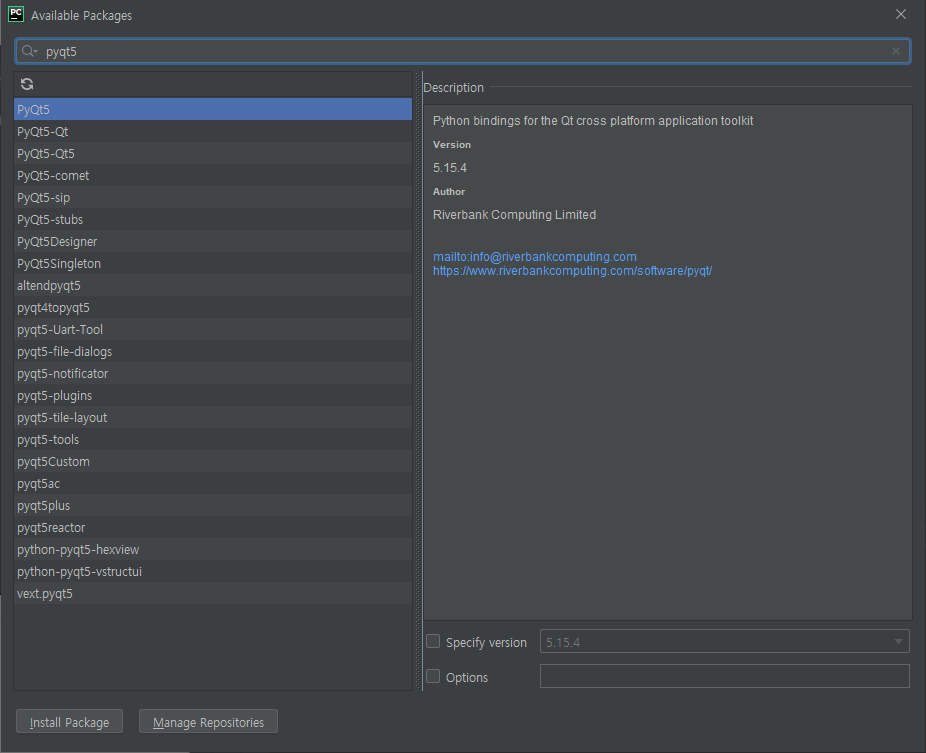The width and height of the screenshot is (926, 753).
Task: Open the mailto:info@riverbankcomputing.com link
Action: pos(534,257)
